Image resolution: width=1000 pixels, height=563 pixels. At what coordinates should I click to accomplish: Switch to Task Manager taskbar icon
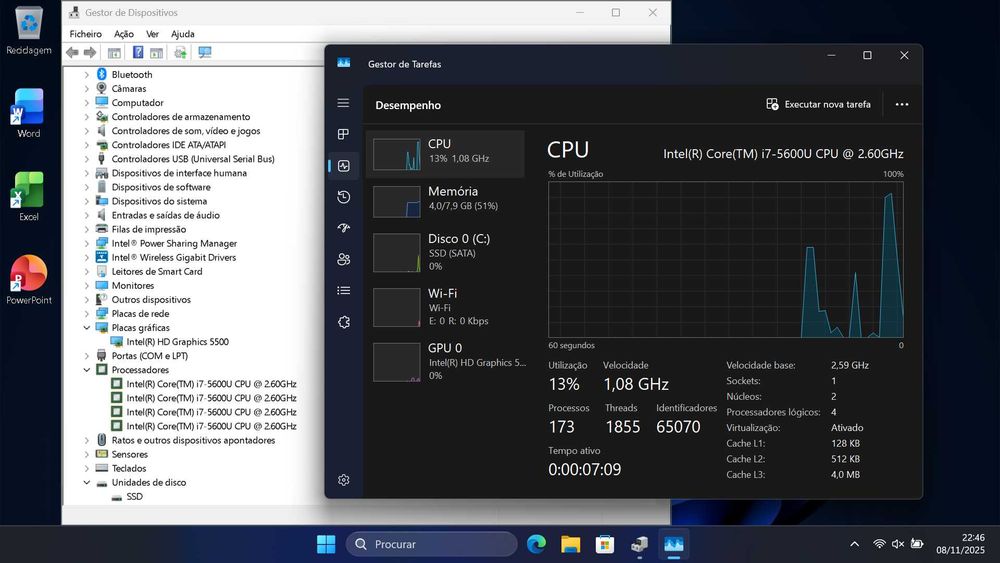click(673, 544)
